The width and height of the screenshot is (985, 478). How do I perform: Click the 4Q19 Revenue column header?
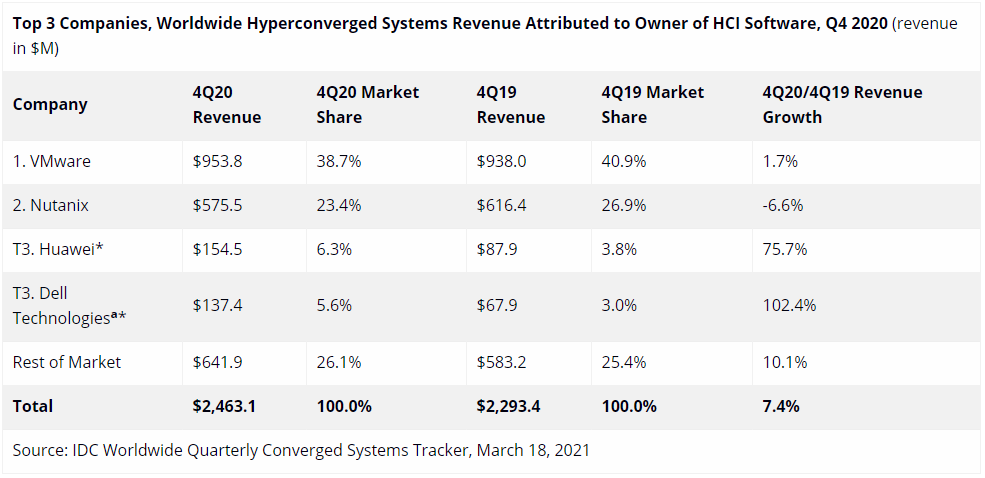511,105
